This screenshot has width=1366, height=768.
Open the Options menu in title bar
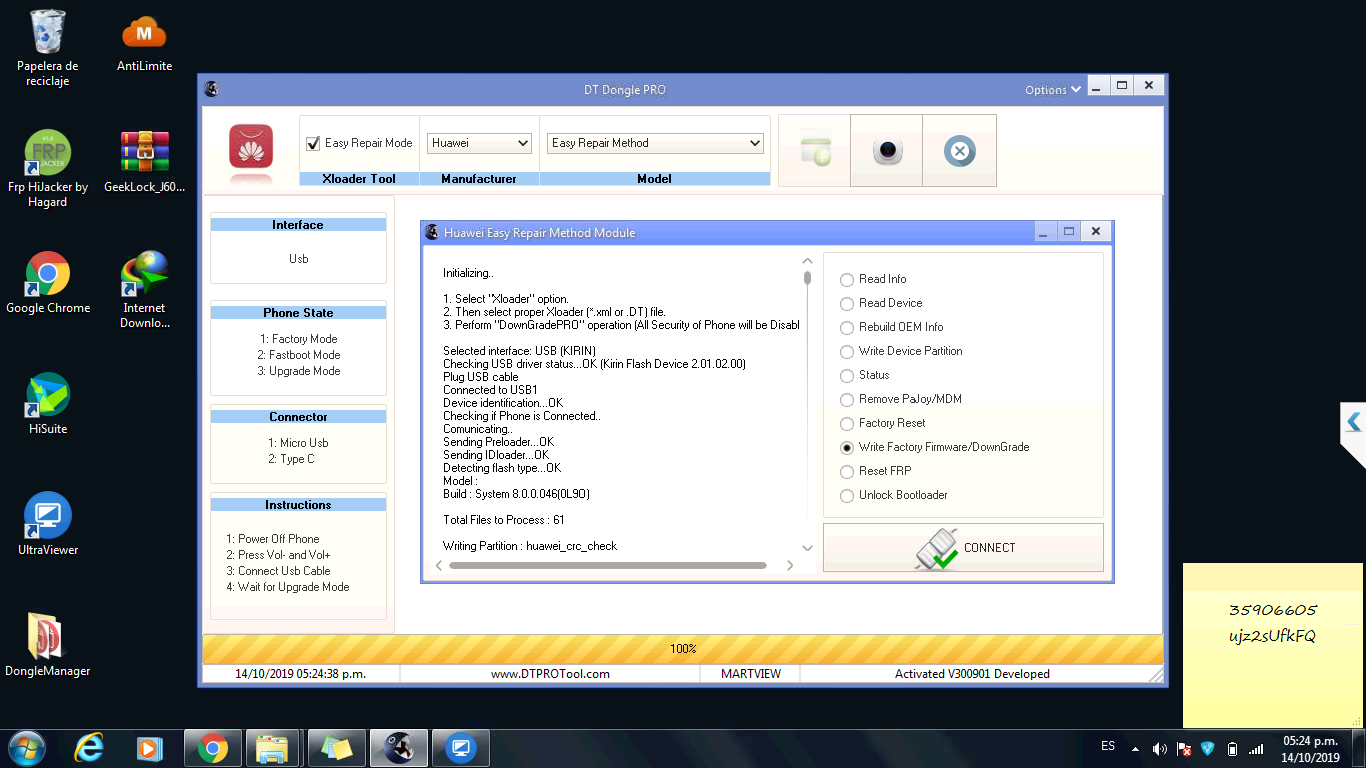pos(1053,89)
